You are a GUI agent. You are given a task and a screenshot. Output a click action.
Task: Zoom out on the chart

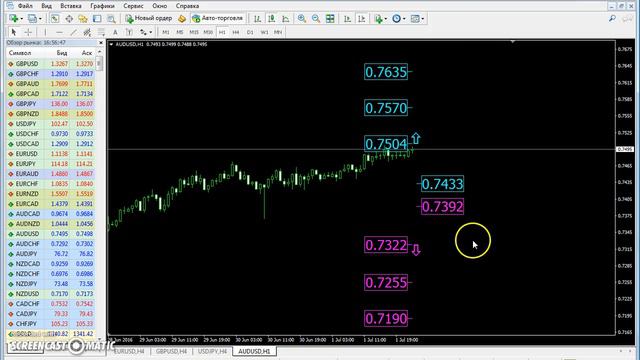(x=316, y=18)
